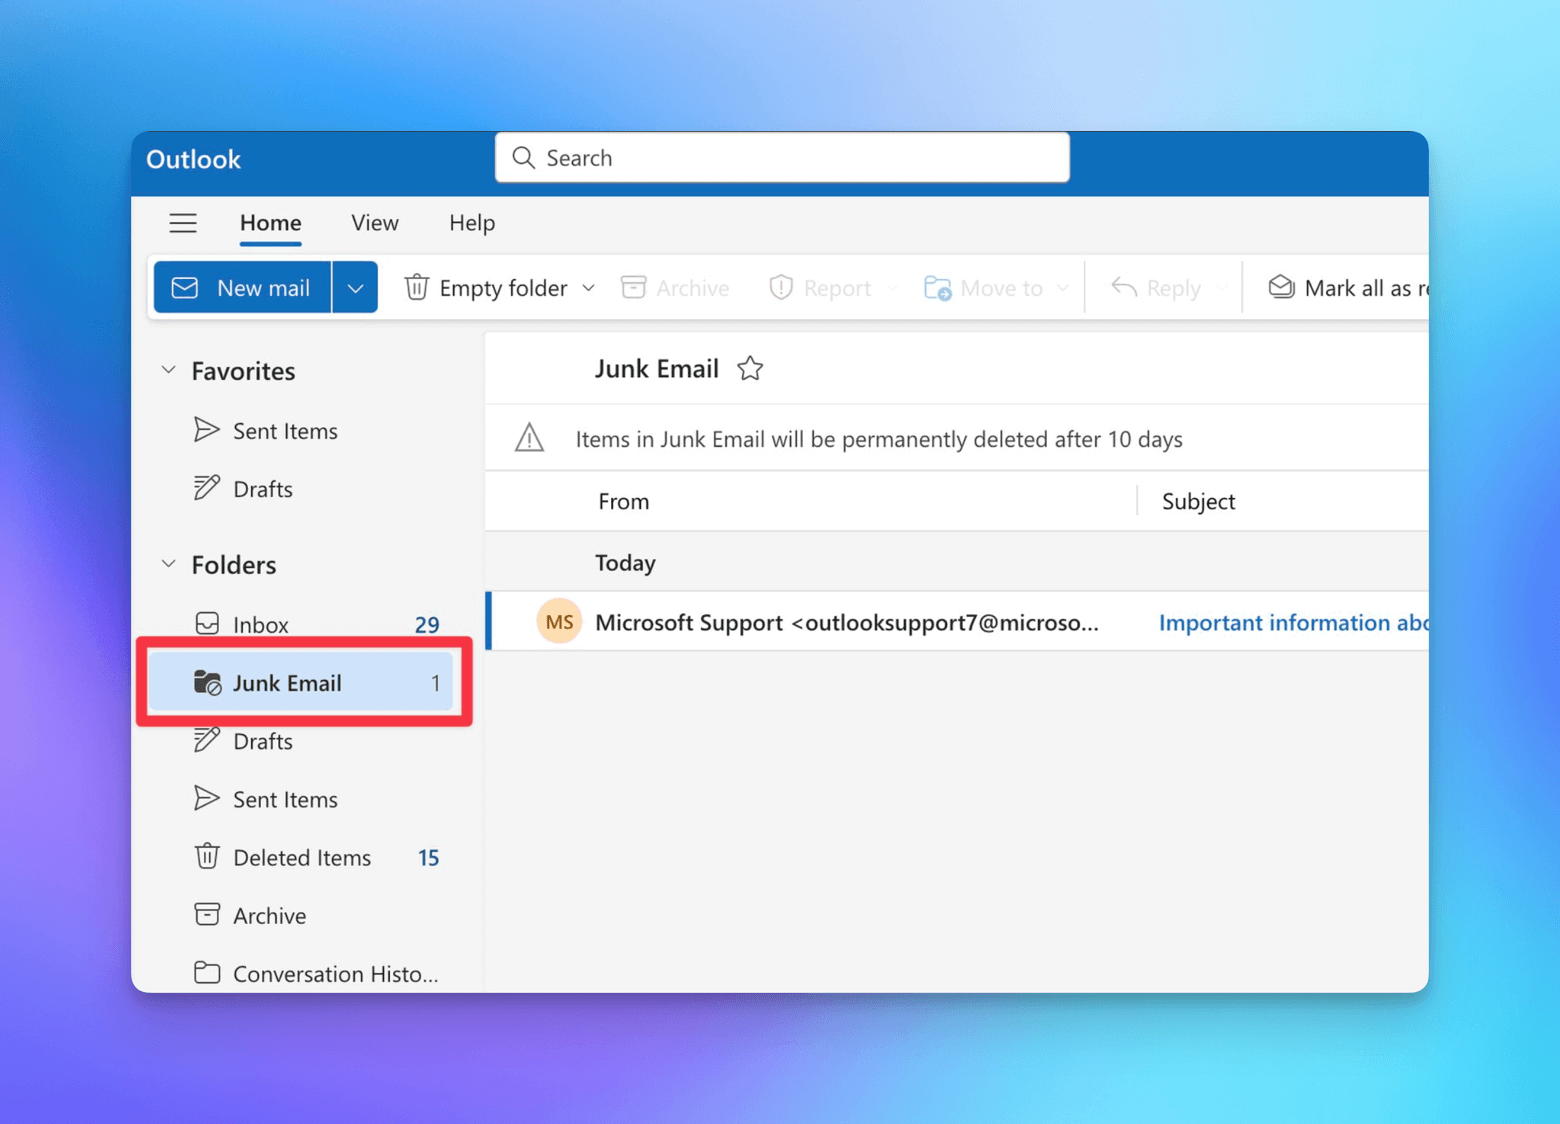Select the Microsoft Support email sender
This screenshot has width=1560, height=1124.
(x=847, y=622)
